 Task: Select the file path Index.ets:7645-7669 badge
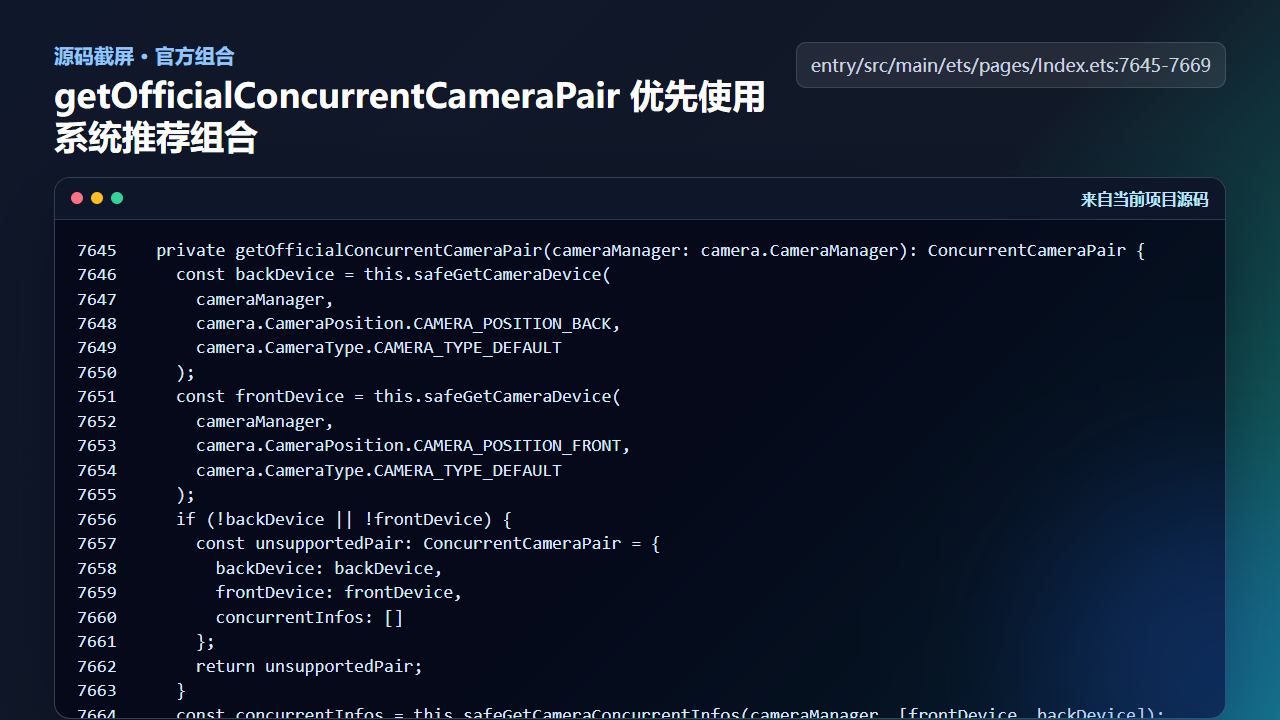click(x=1011, y=65)
